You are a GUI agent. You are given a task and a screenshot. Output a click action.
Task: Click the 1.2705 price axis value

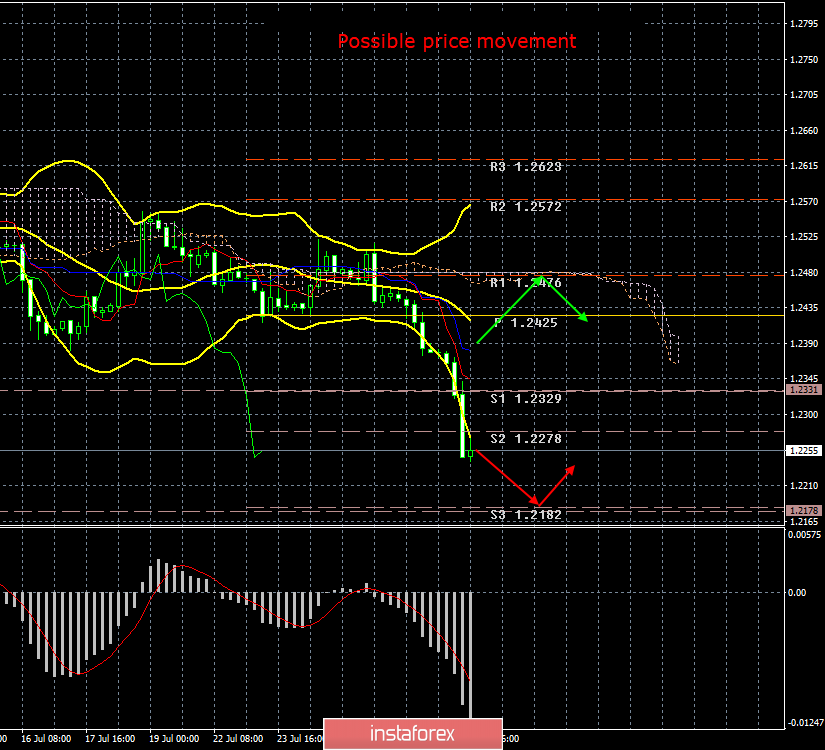[x=804, y=95]
